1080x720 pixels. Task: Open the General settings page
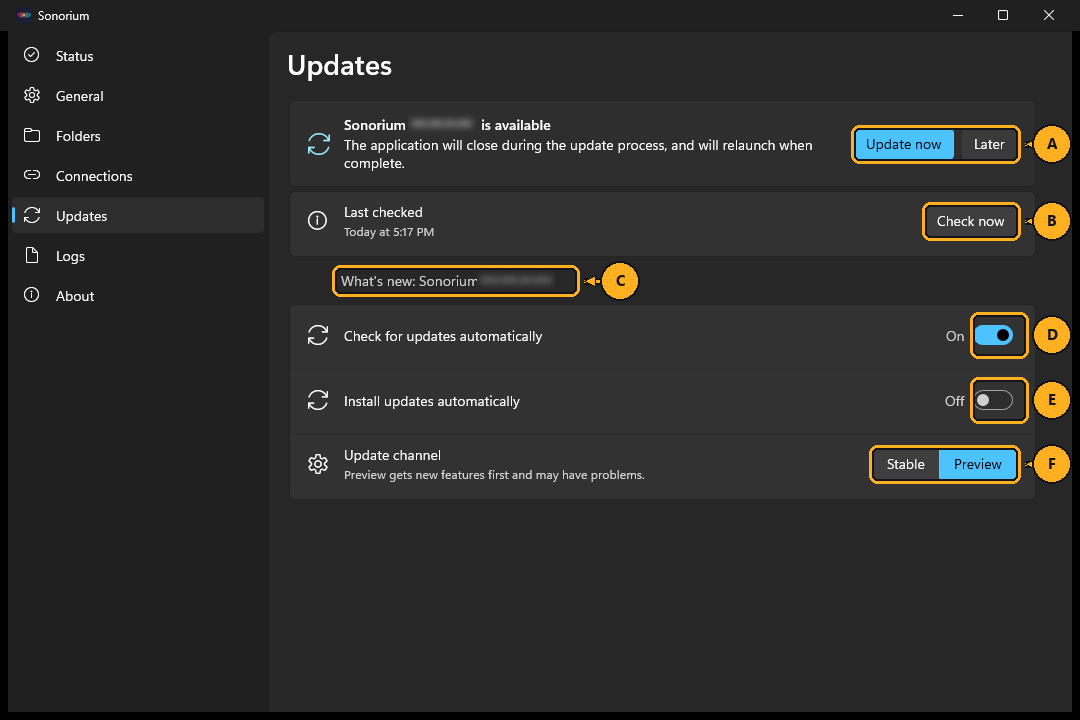tap(138, 96)
